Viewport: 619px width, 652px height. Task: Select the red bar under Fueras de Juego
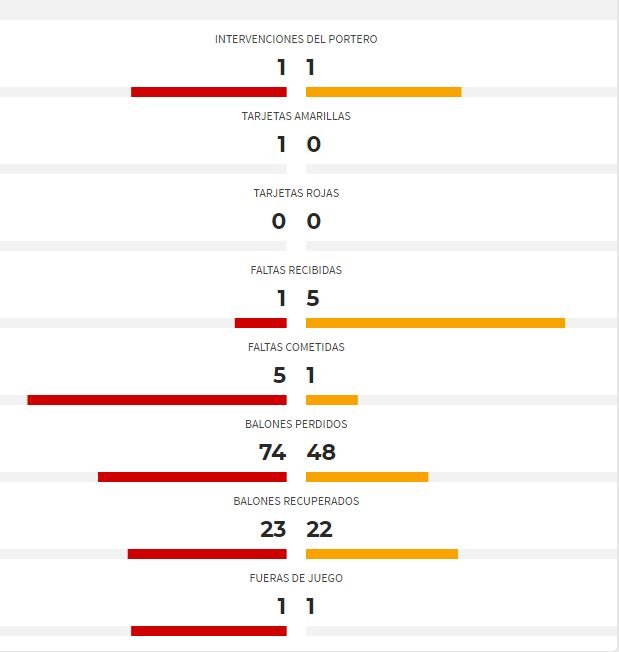[209, 630]
